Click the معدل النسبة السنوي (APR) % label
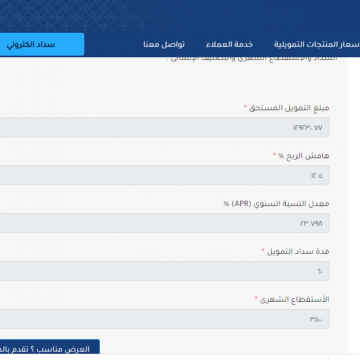Viewport: 360px width, 360px height. click(x=276, y=203)
